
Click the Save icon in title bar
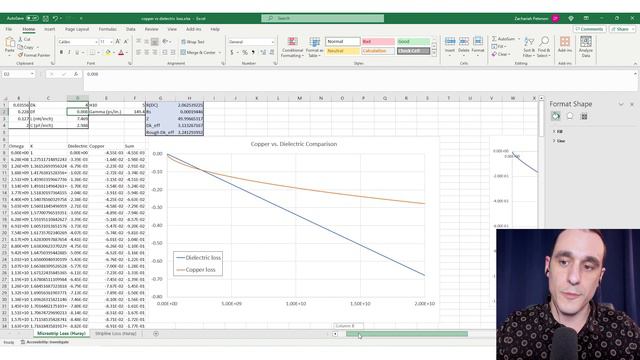[x=46, y=18]
